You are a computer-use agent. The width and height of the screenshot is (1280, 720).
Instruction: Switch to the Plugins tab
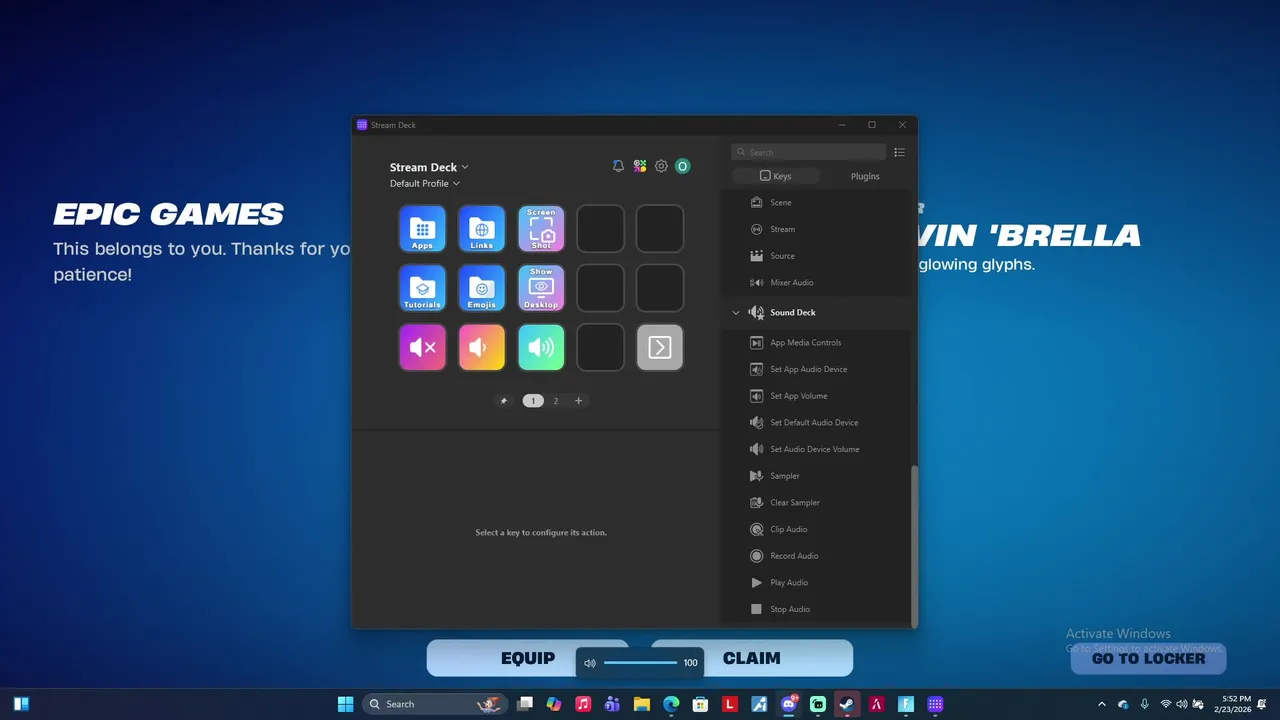865,176
